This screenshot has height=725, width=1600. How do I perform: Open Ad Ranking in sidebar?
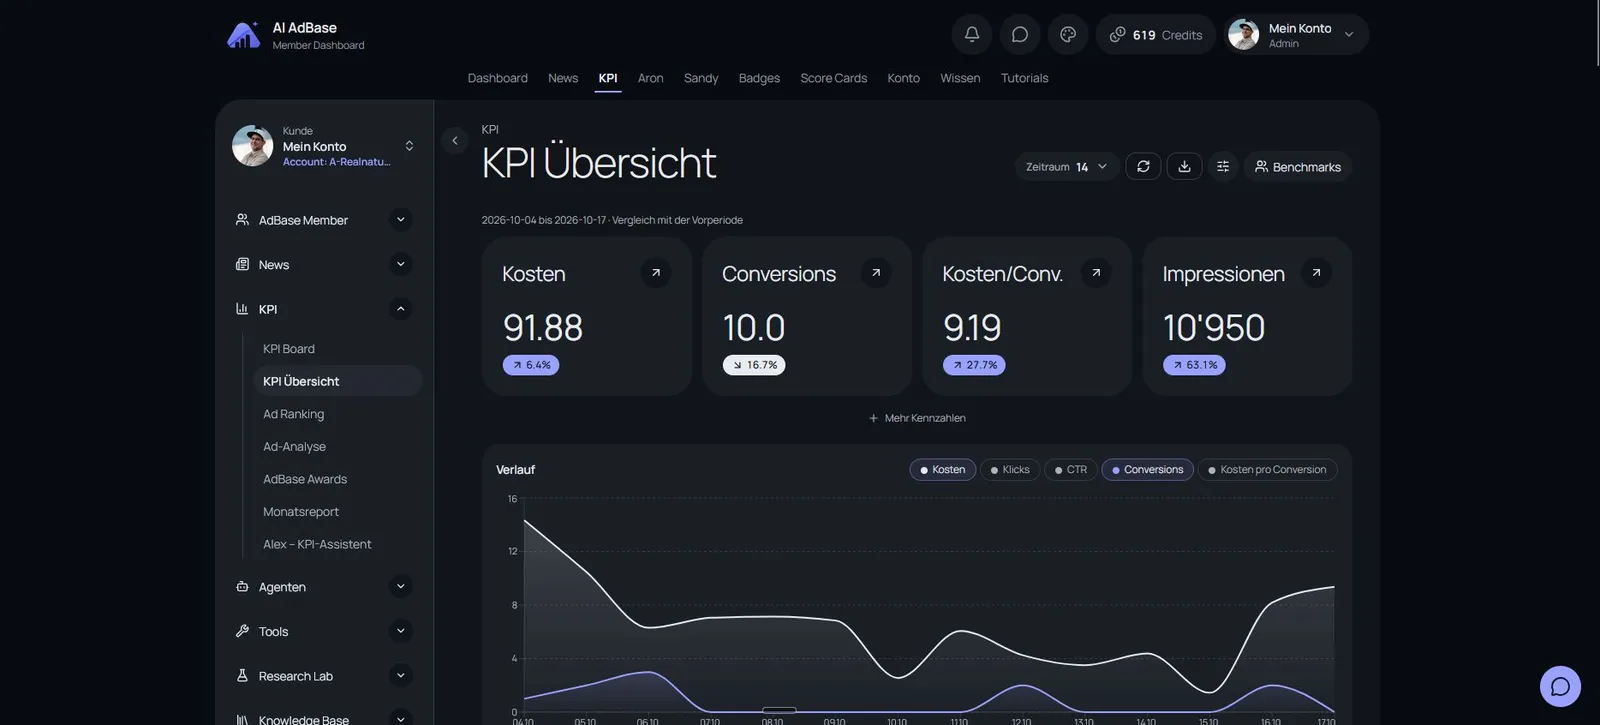293,414
